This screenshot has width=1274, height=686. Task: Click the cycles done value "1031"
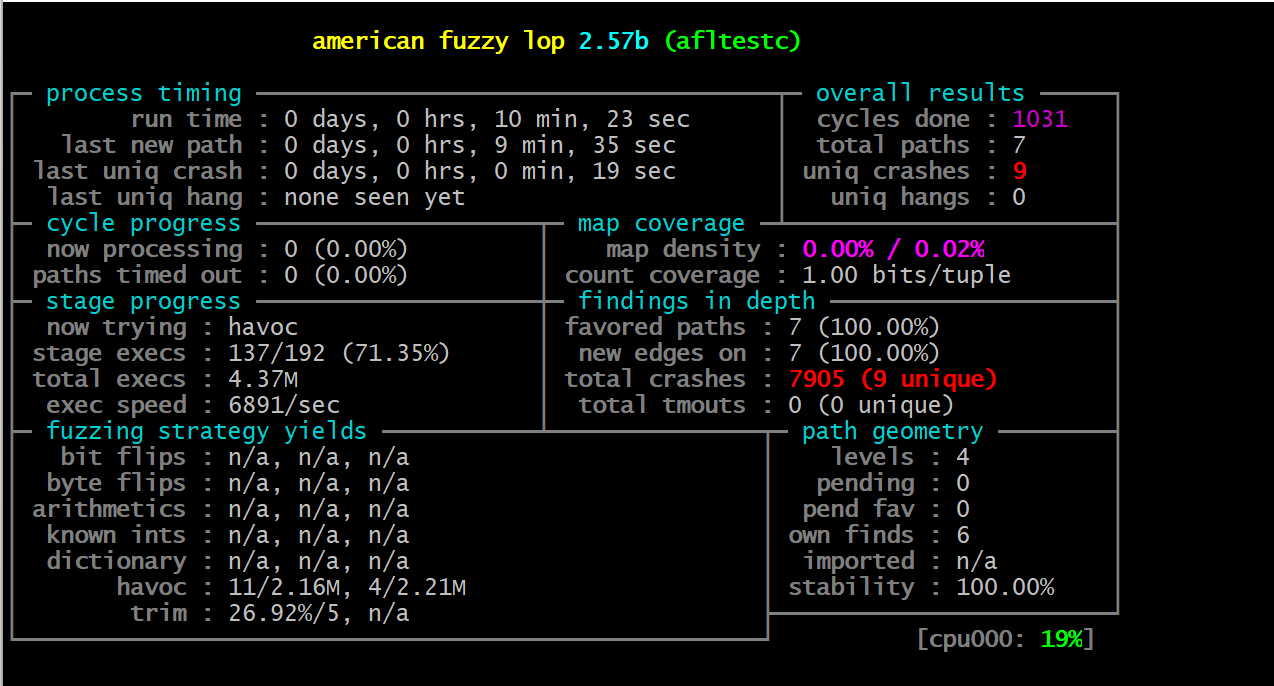1040,120
